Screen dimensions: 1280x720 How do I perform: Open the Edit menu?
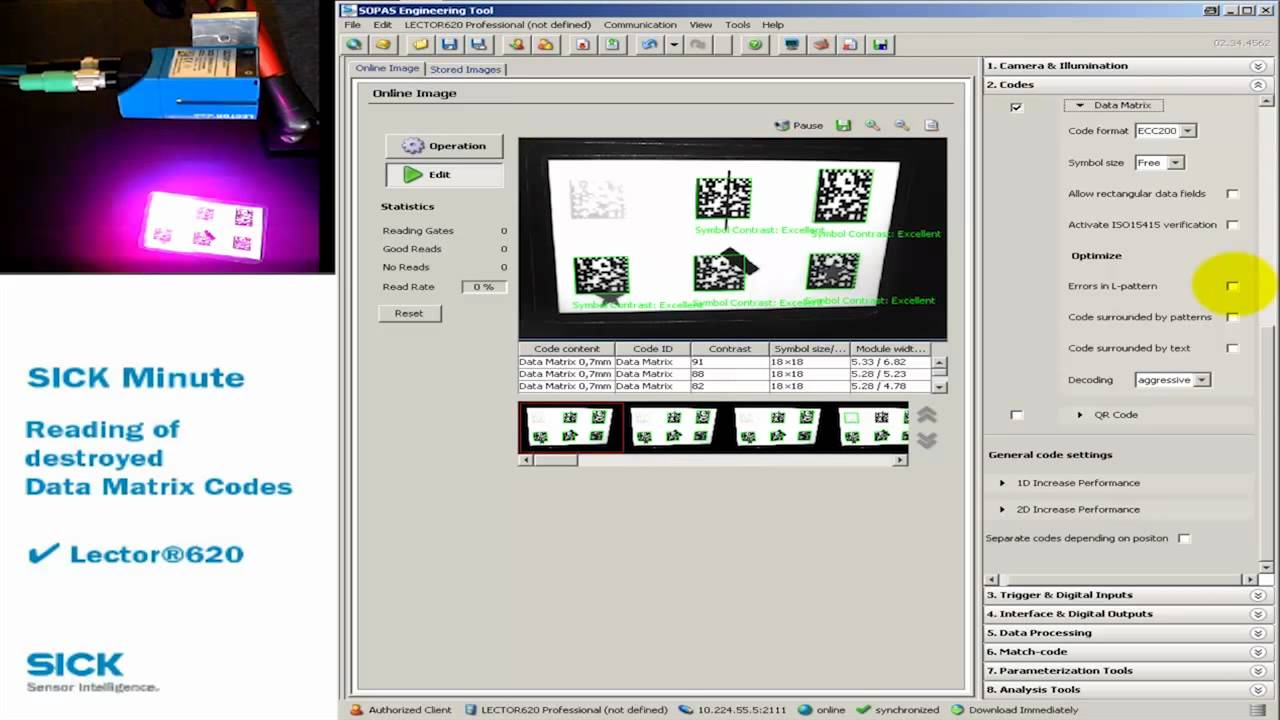click(x=383, y=25)
